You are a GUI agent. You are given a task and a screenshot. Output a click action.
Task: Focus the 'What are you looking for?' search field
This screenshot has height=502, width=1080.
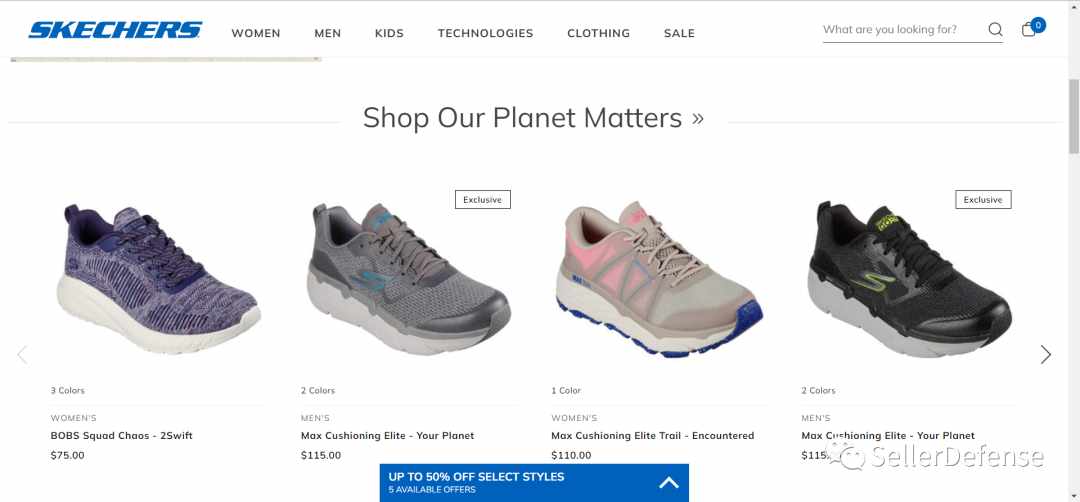[903, 30]
